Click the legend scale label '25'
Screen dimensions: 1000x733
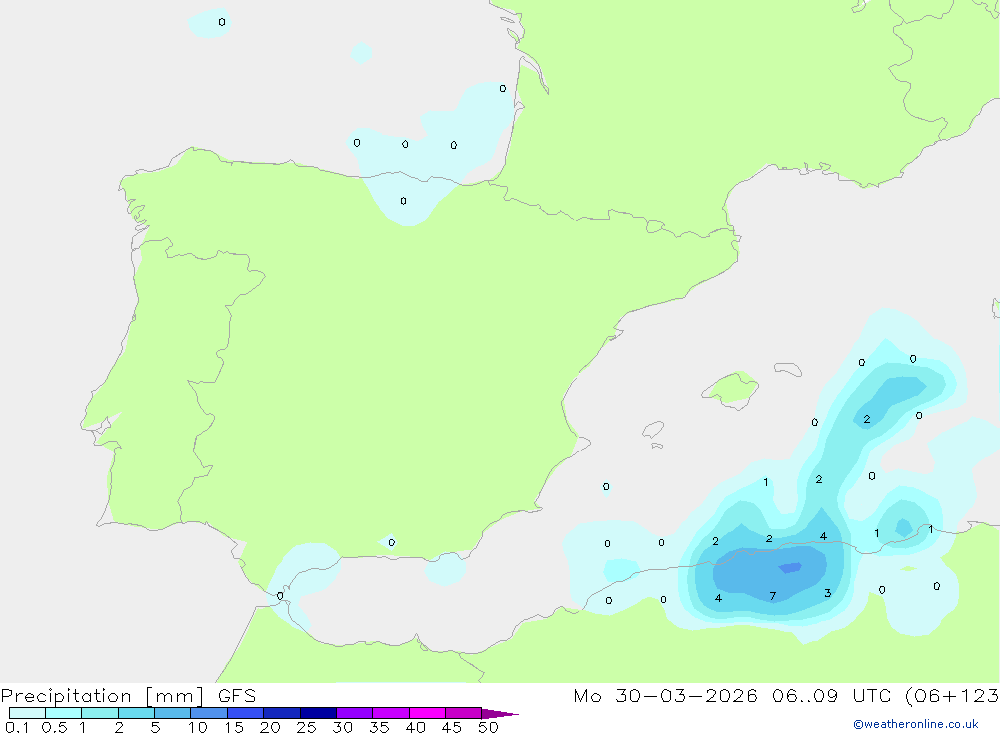(306, 727)
